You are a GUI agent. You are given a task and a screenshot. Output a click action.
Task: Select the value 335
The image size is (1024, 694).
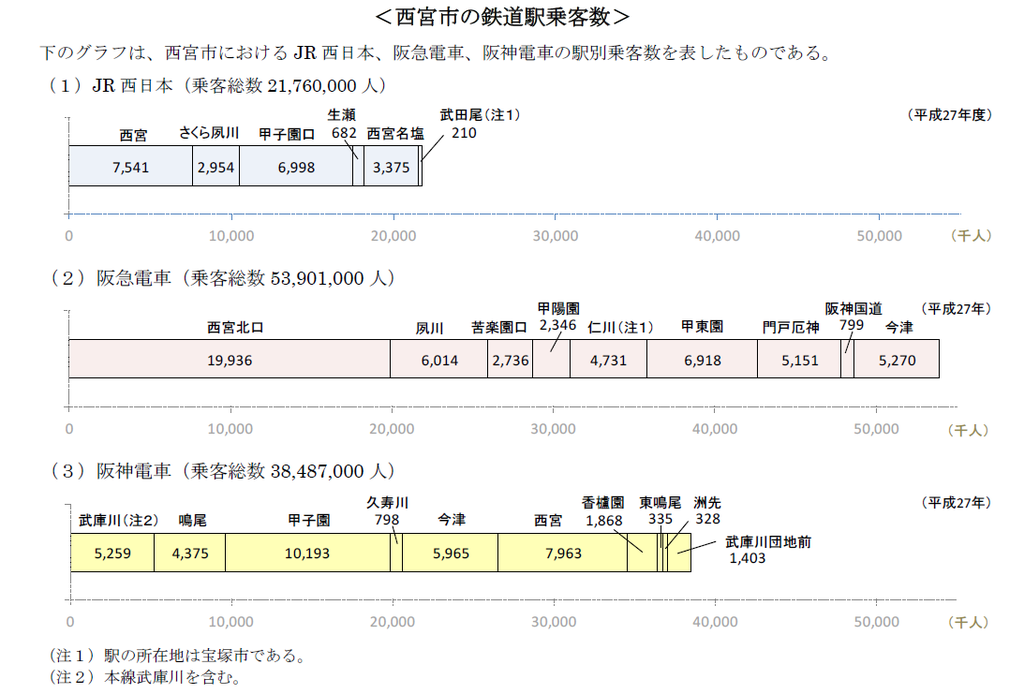click(660, 519)
